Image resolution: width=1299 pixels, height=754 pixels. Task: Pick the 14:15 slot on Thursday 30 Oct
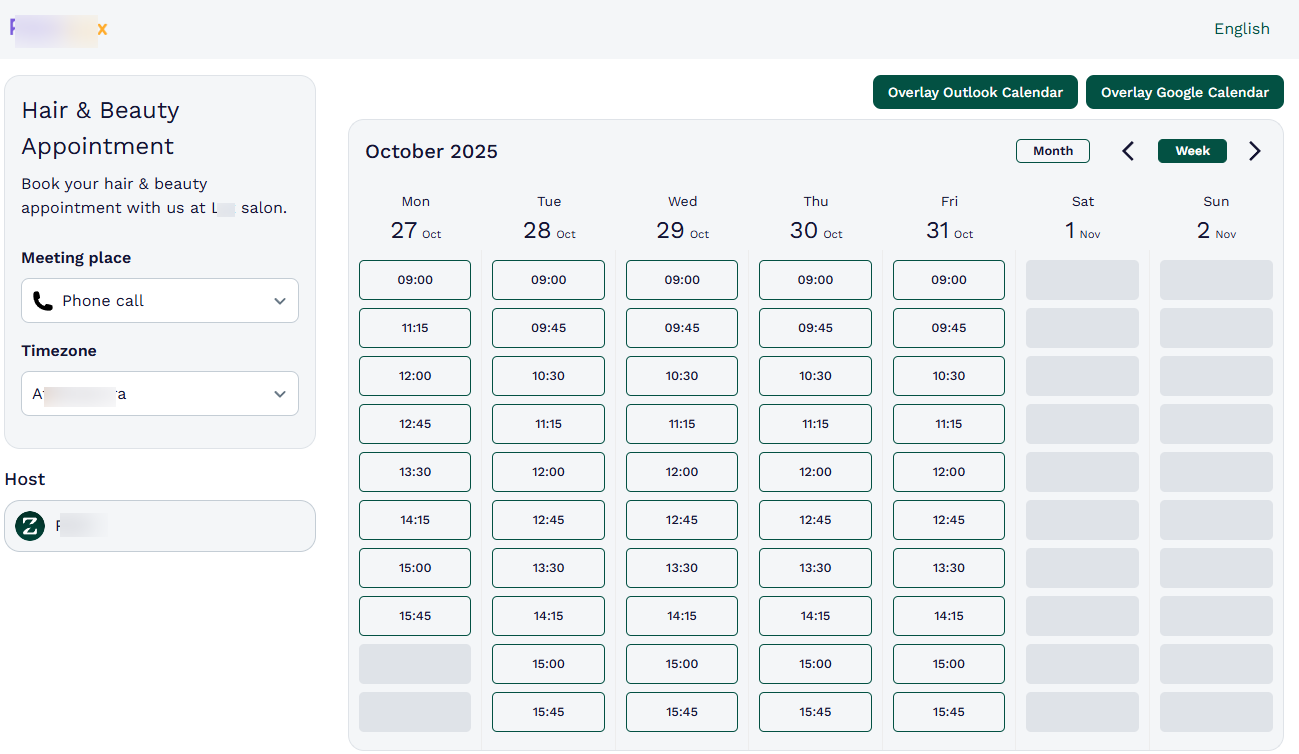point(815,616)
